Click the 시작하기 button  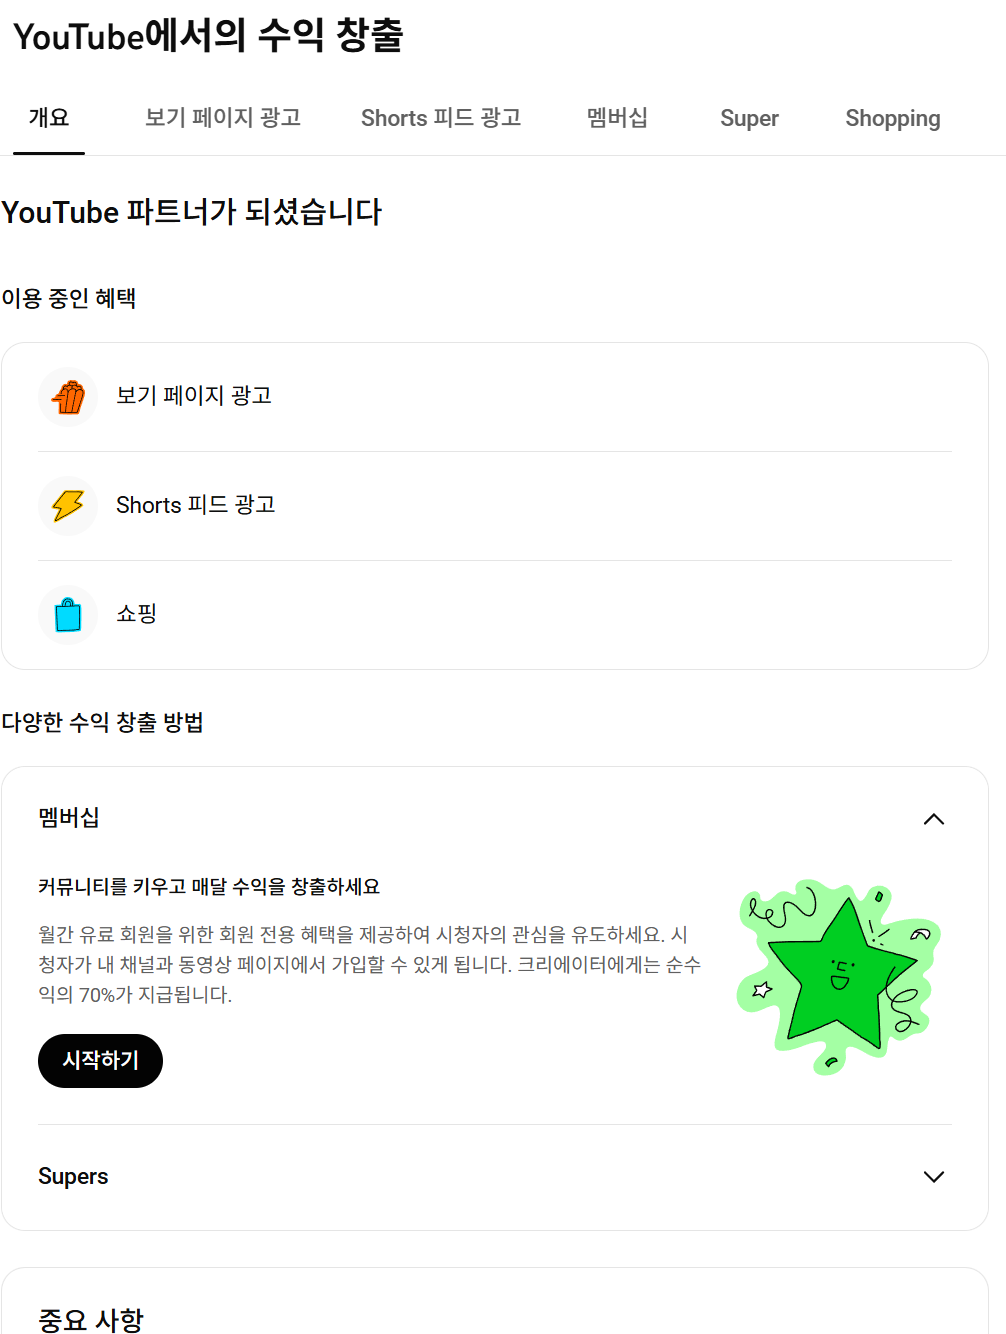pos(100,1061)
